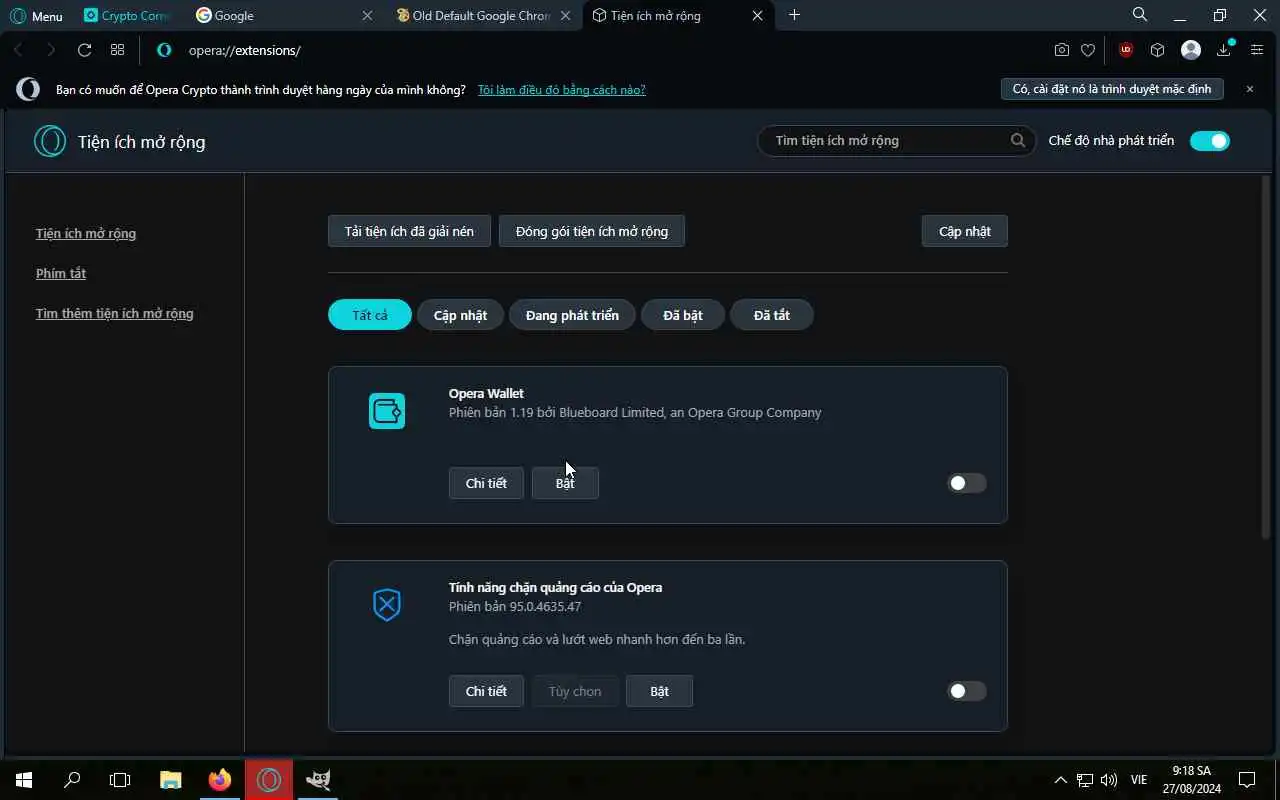This screenshot has width=1280, height=800.
Task: Open the Windows notification center icon
Action: [x=1247, y=780]
